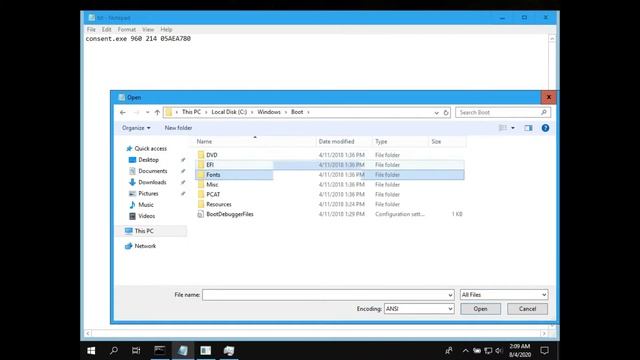Show the preview pane
The height and width of the screenshot is (360, 640).
click(x=528, y=128)
